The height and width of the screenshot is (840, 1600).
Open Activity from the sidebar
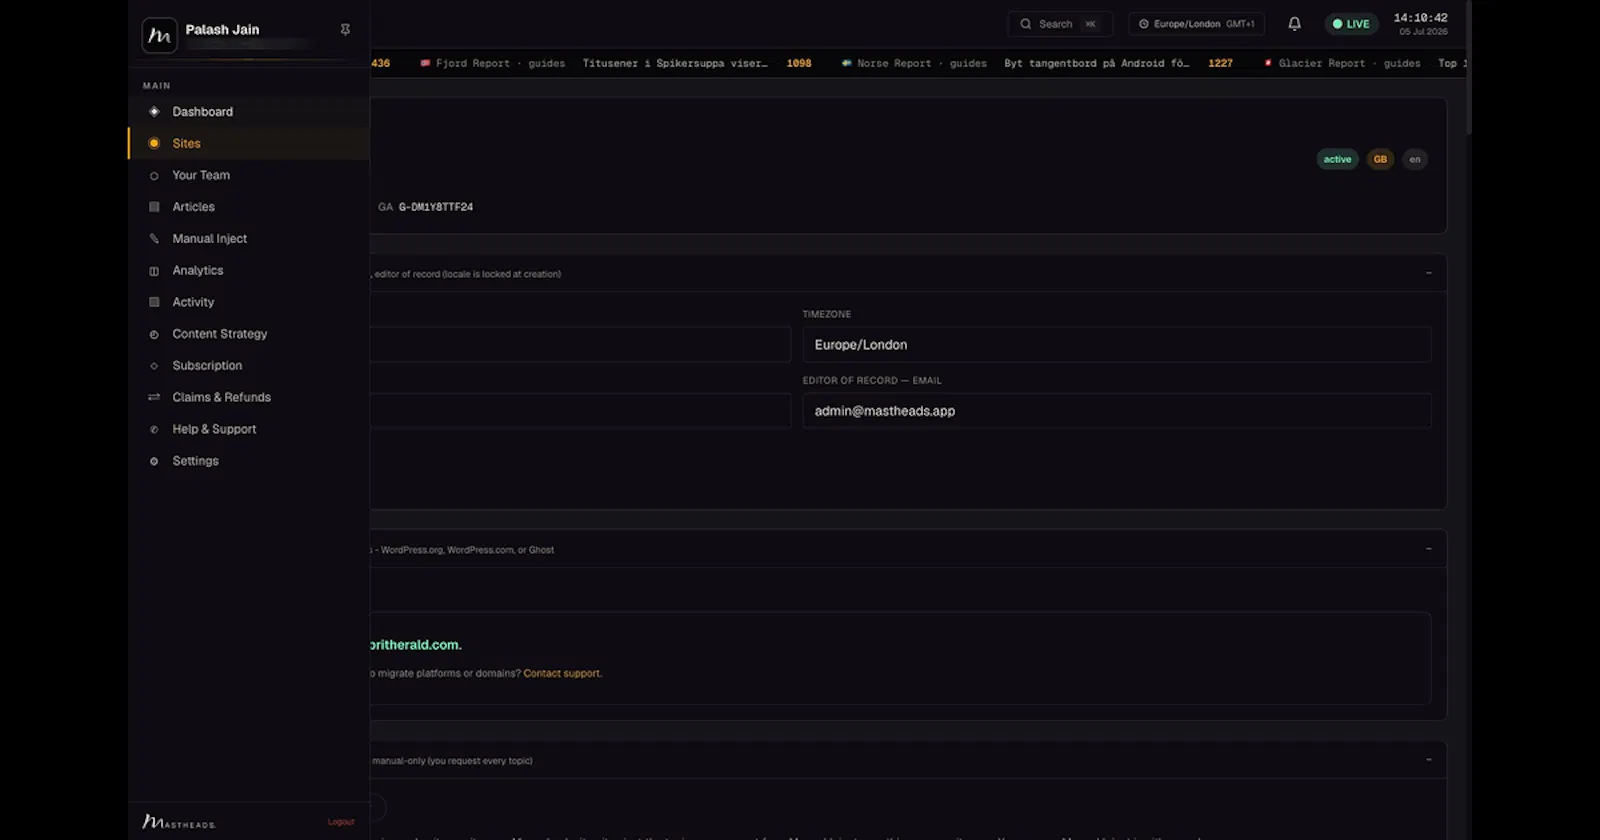(x=249, y=302)
